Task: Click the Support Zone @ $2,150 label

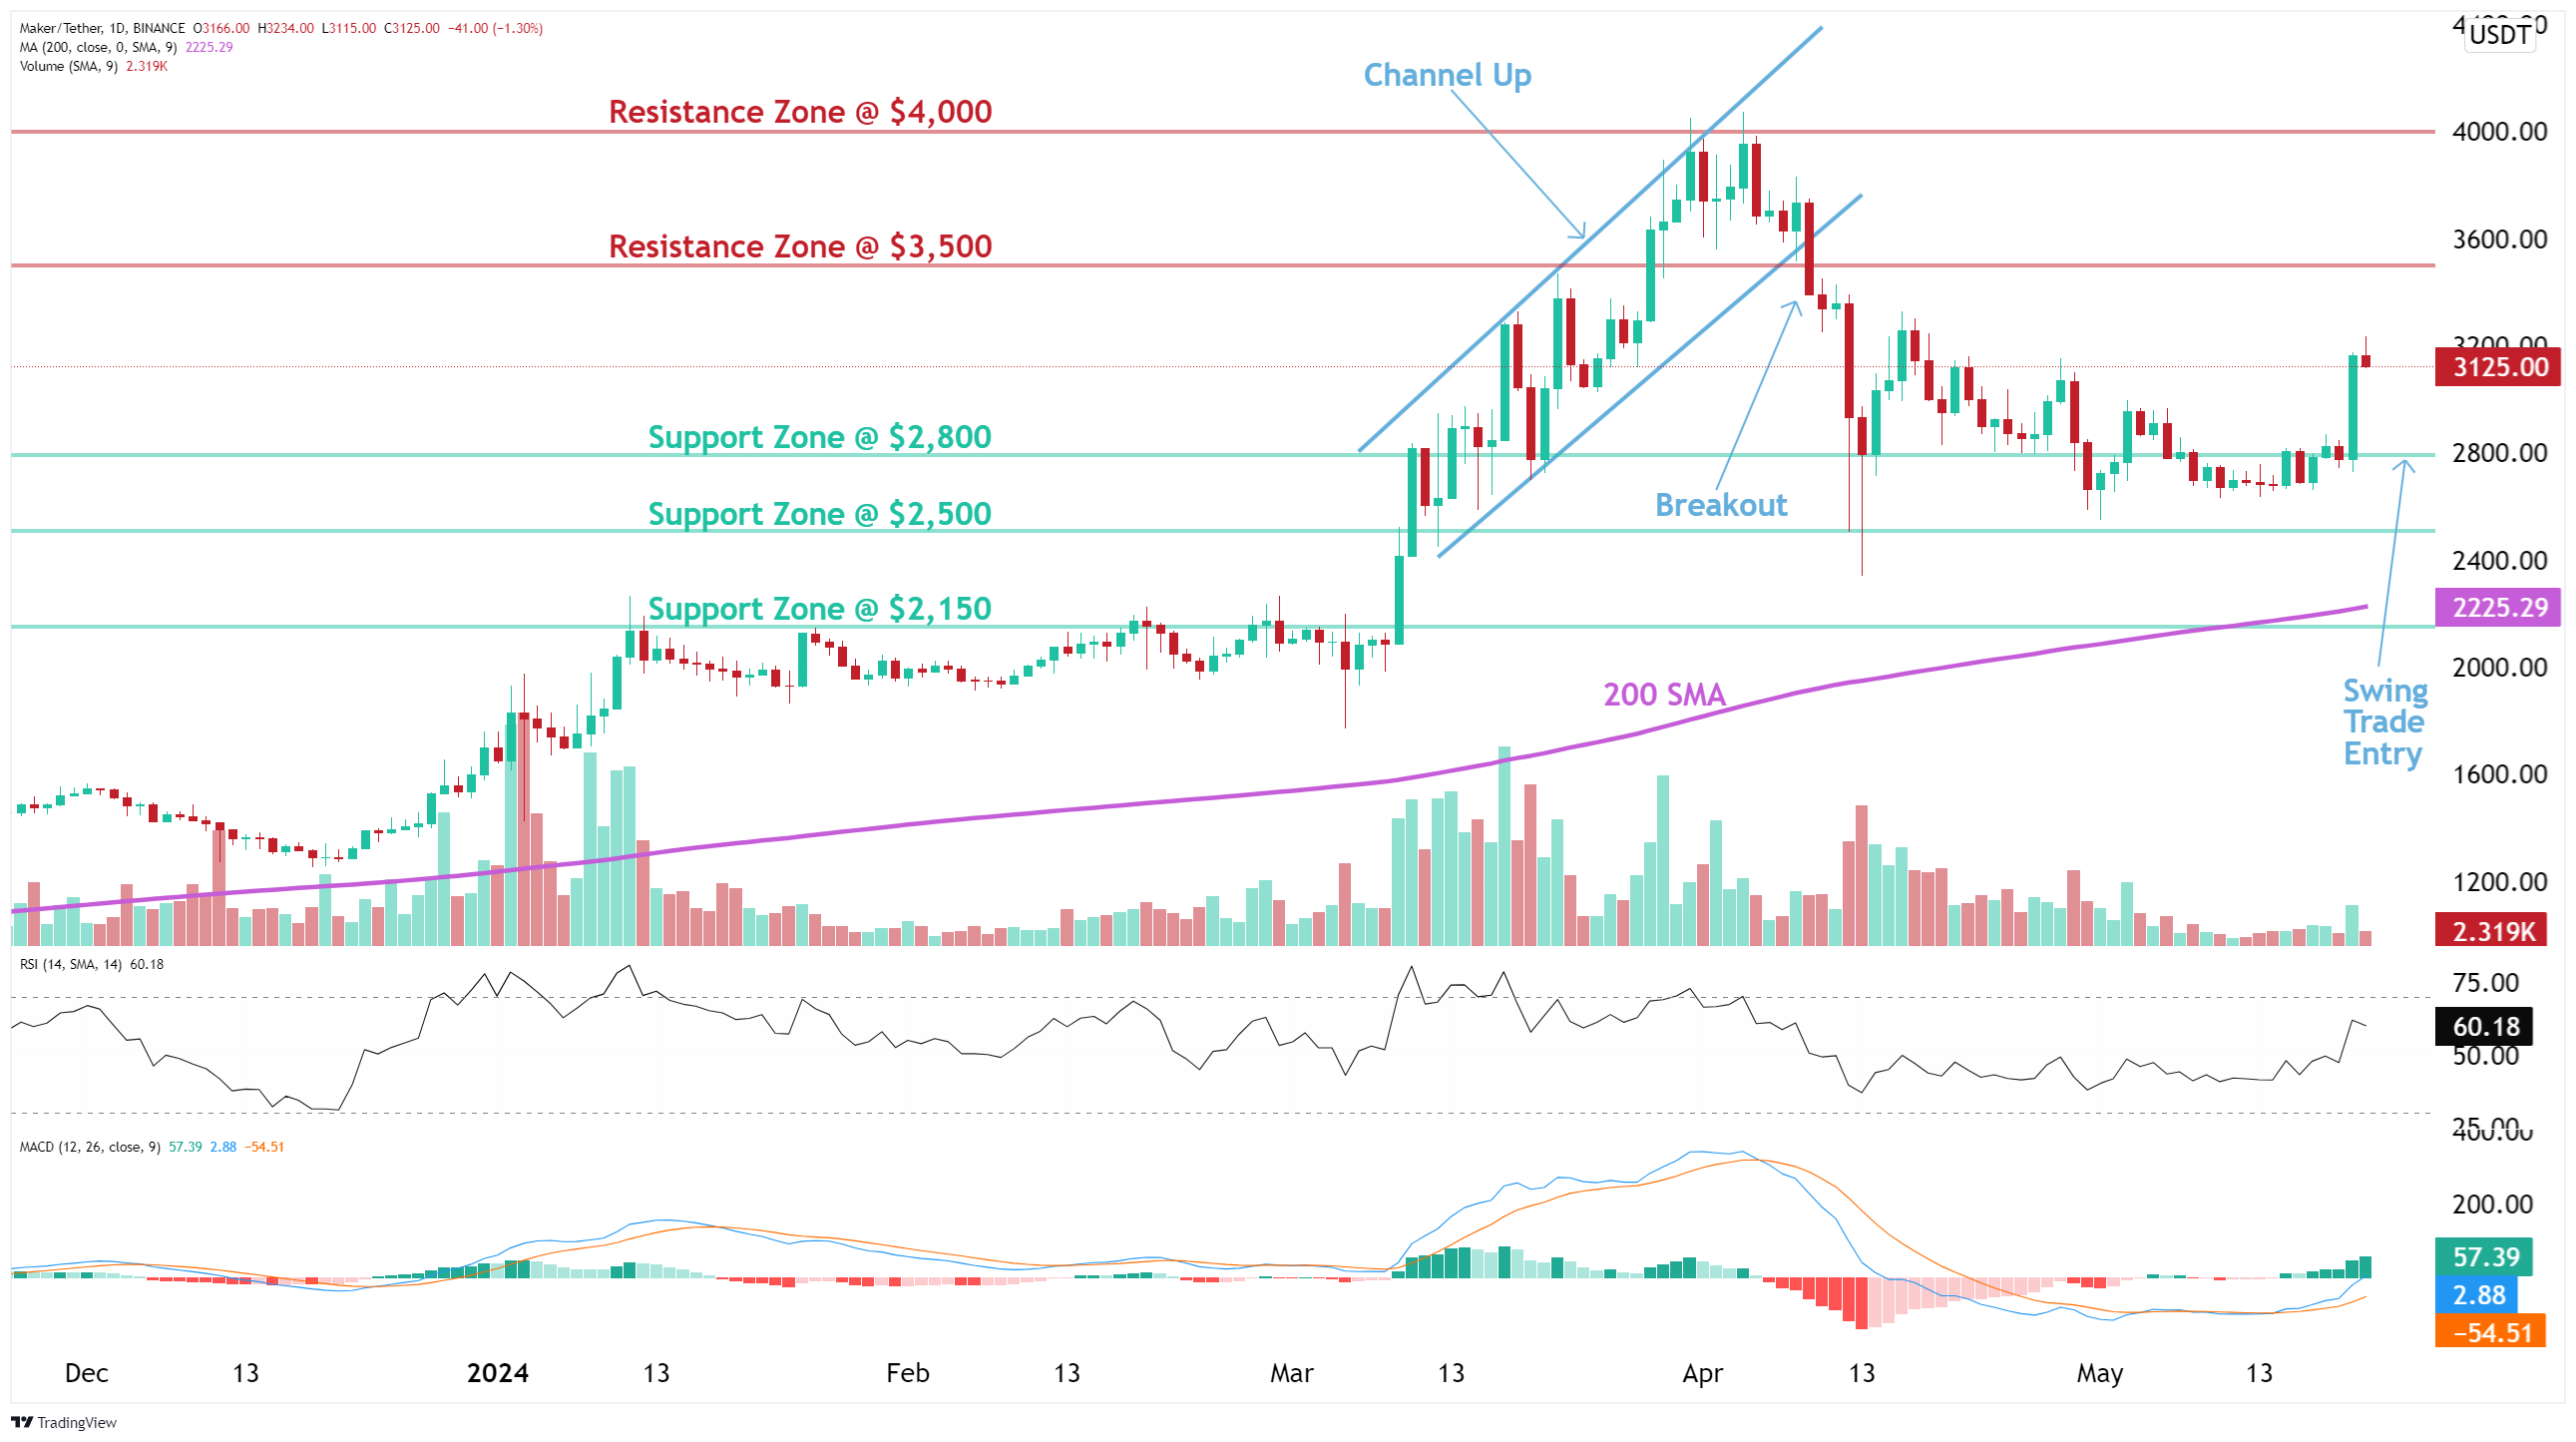Action: [x=820, y=609]
